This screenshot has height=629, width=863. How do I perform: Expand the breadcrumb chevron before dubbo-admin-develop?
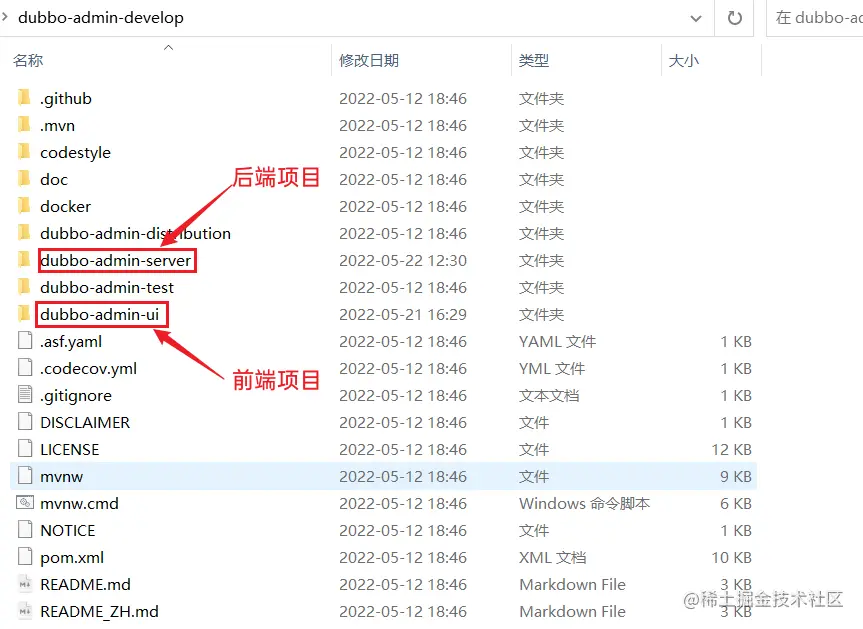[5, 17]
